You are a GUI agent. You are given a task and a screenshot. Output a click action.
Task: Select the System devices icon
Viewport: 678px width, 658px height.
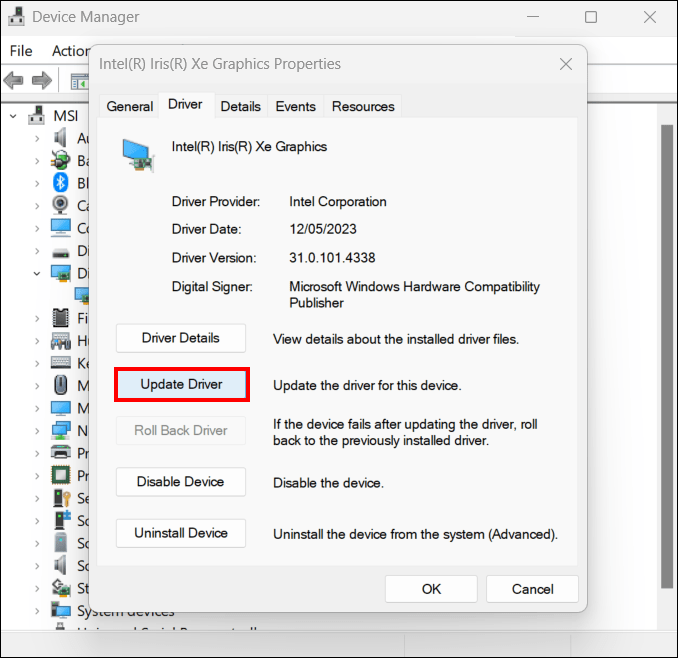pos(61,610)
